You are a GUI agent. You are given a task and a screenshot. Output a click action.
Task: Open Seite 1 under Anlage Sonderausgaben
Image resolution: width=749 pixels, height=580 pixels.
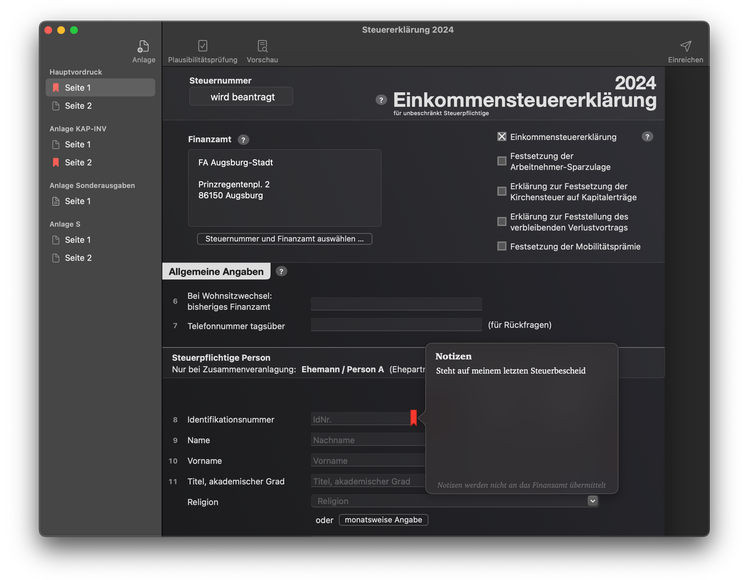[78, 201]
